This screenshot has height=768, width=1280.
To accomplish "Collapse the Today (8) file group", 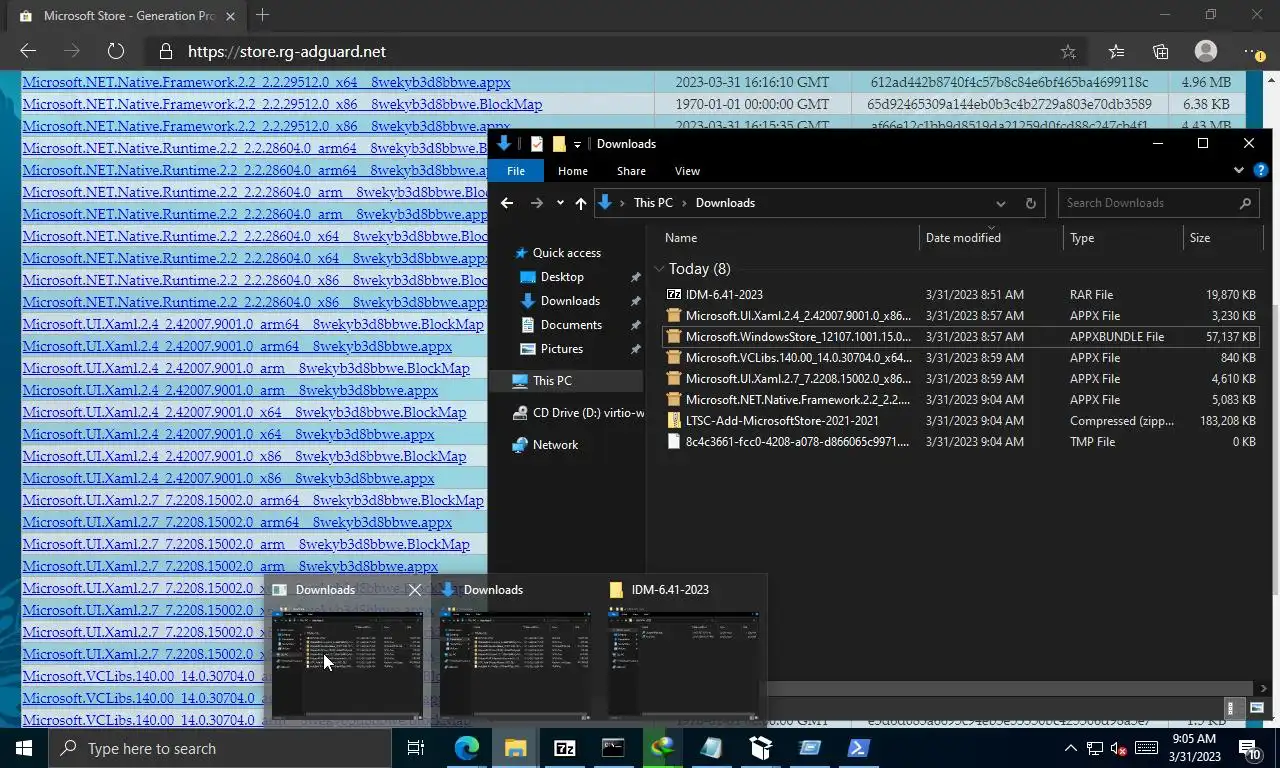I will click(659, 269).
